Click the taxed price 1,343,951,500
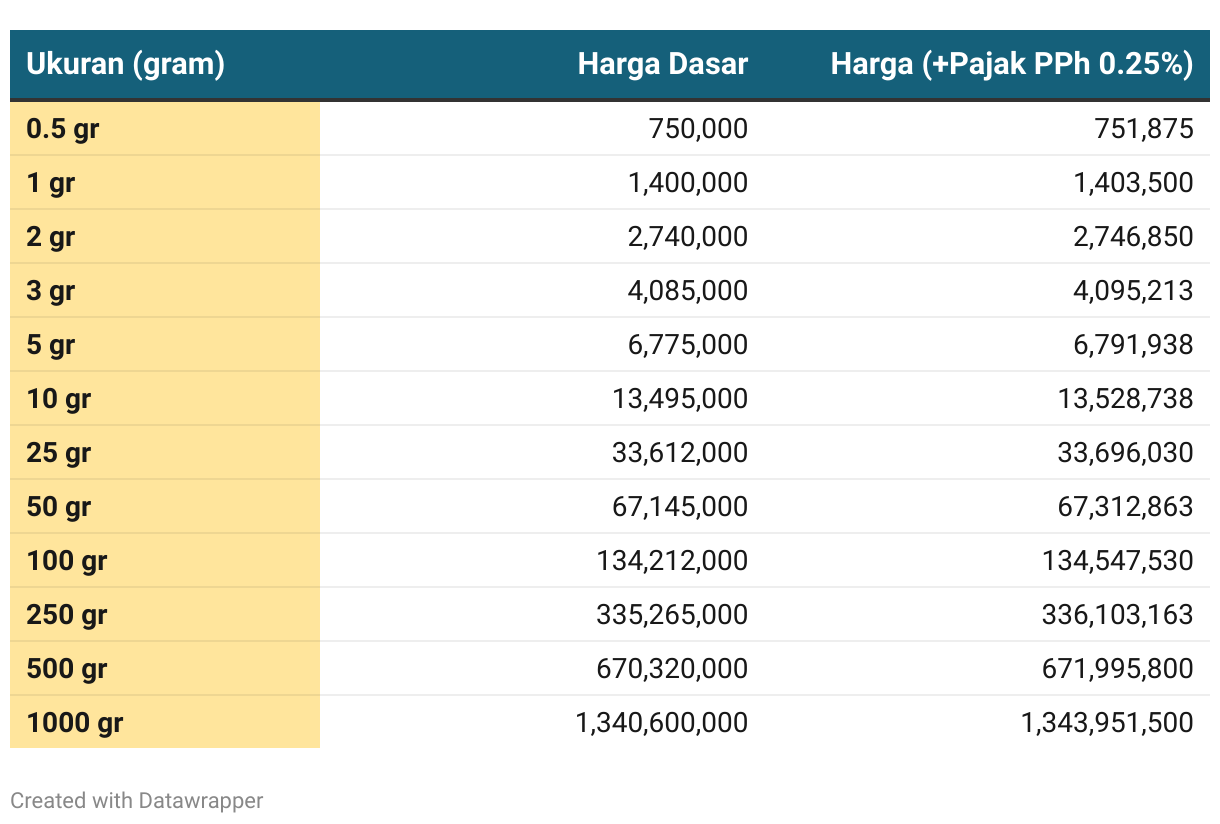Screen dimensions: 1220x824 [1106, 723]
